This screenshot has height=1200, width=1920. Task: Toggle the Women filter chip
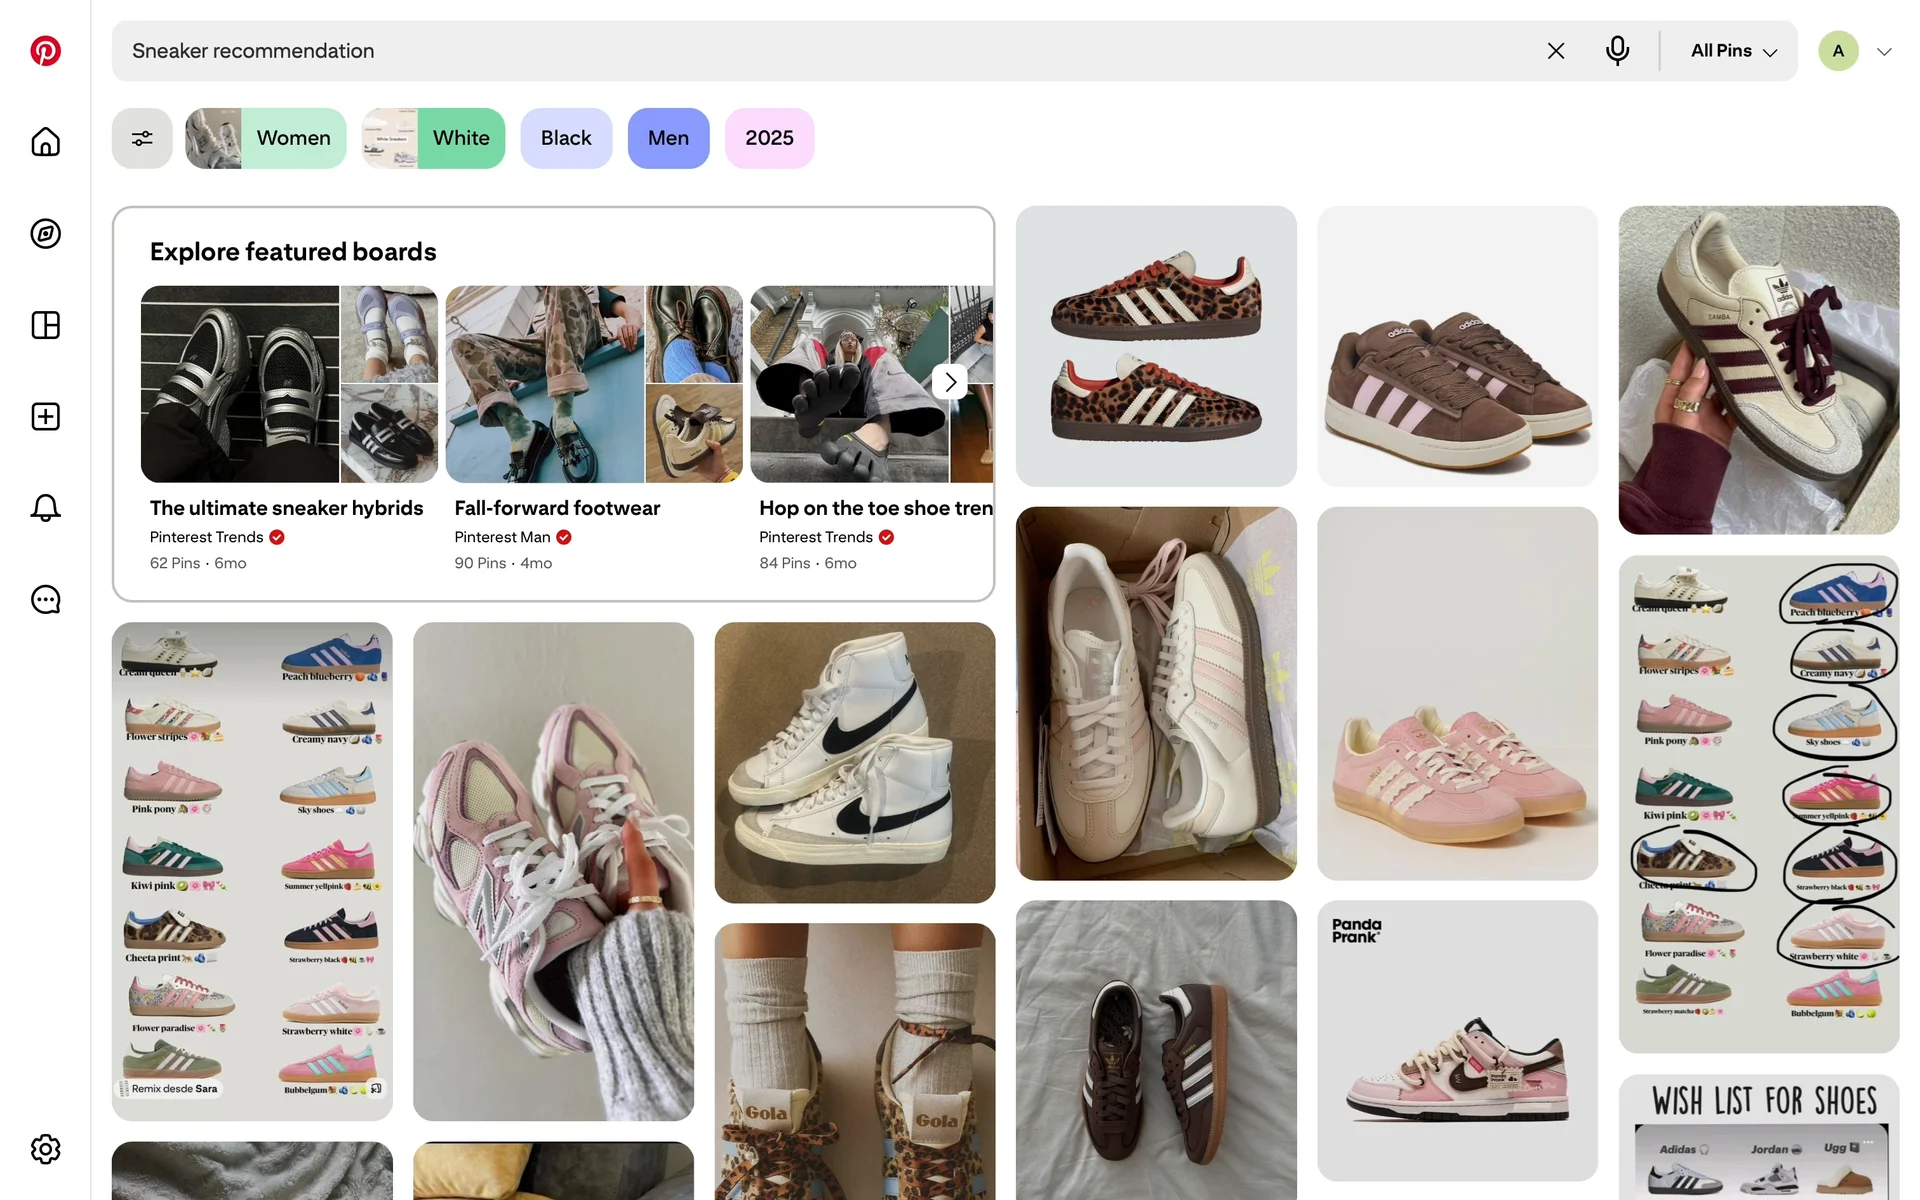pyautogui.click(x=266, y=138)
